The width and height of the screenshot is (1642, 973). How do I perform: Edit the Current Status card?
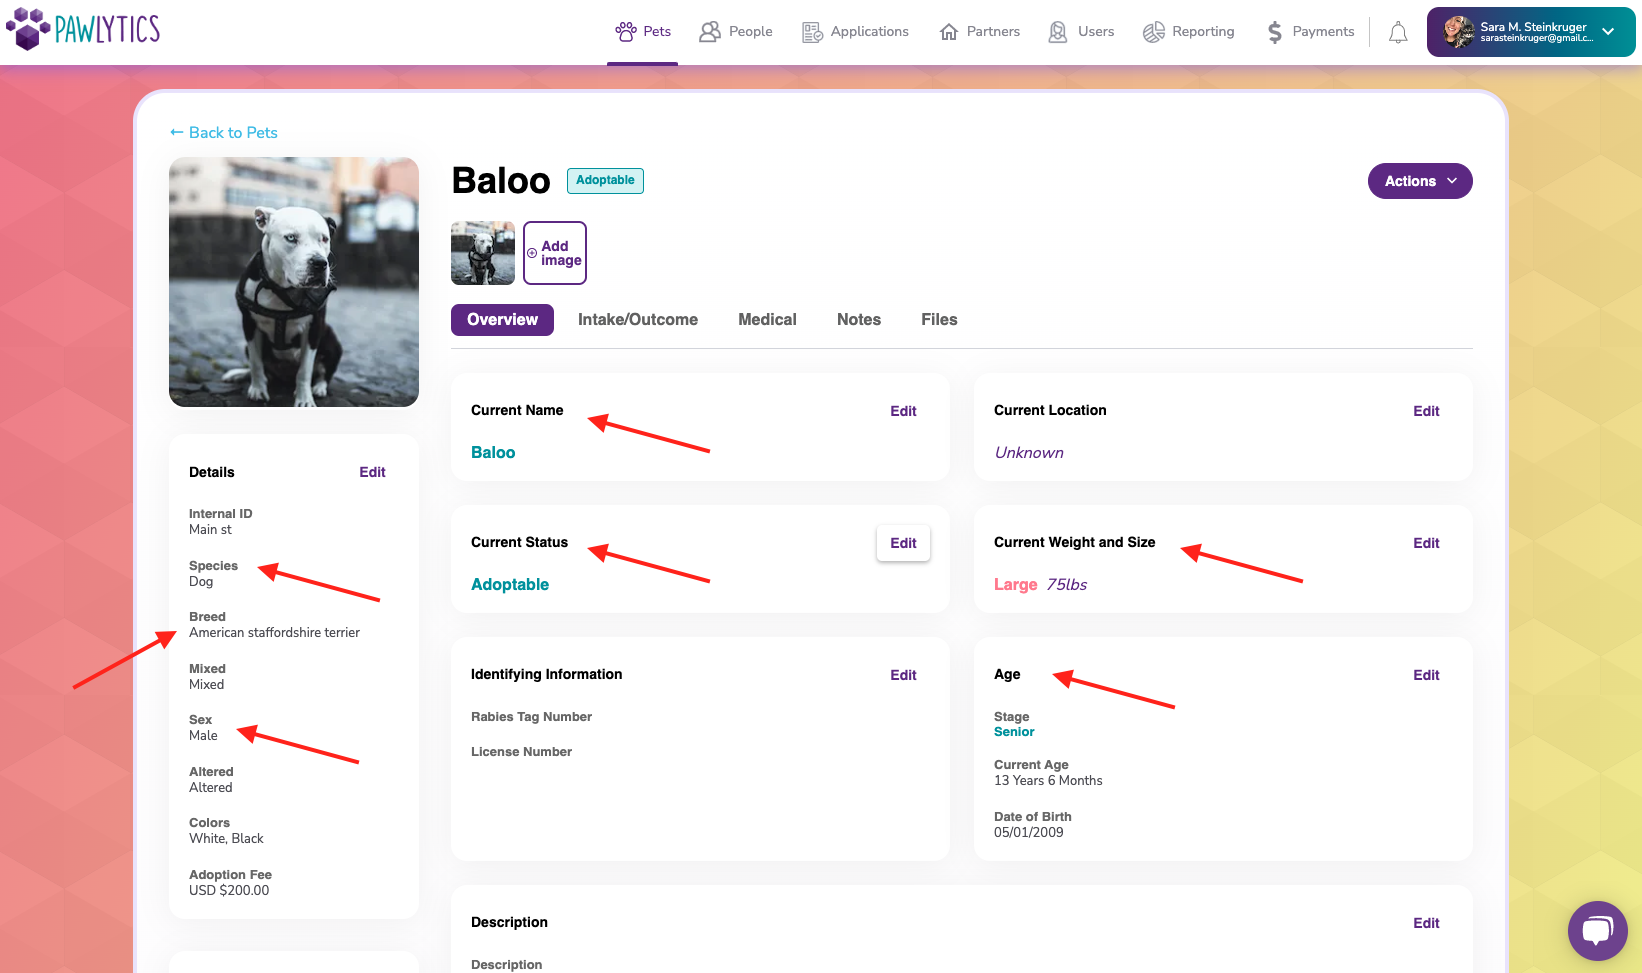(x=903, y=543)
